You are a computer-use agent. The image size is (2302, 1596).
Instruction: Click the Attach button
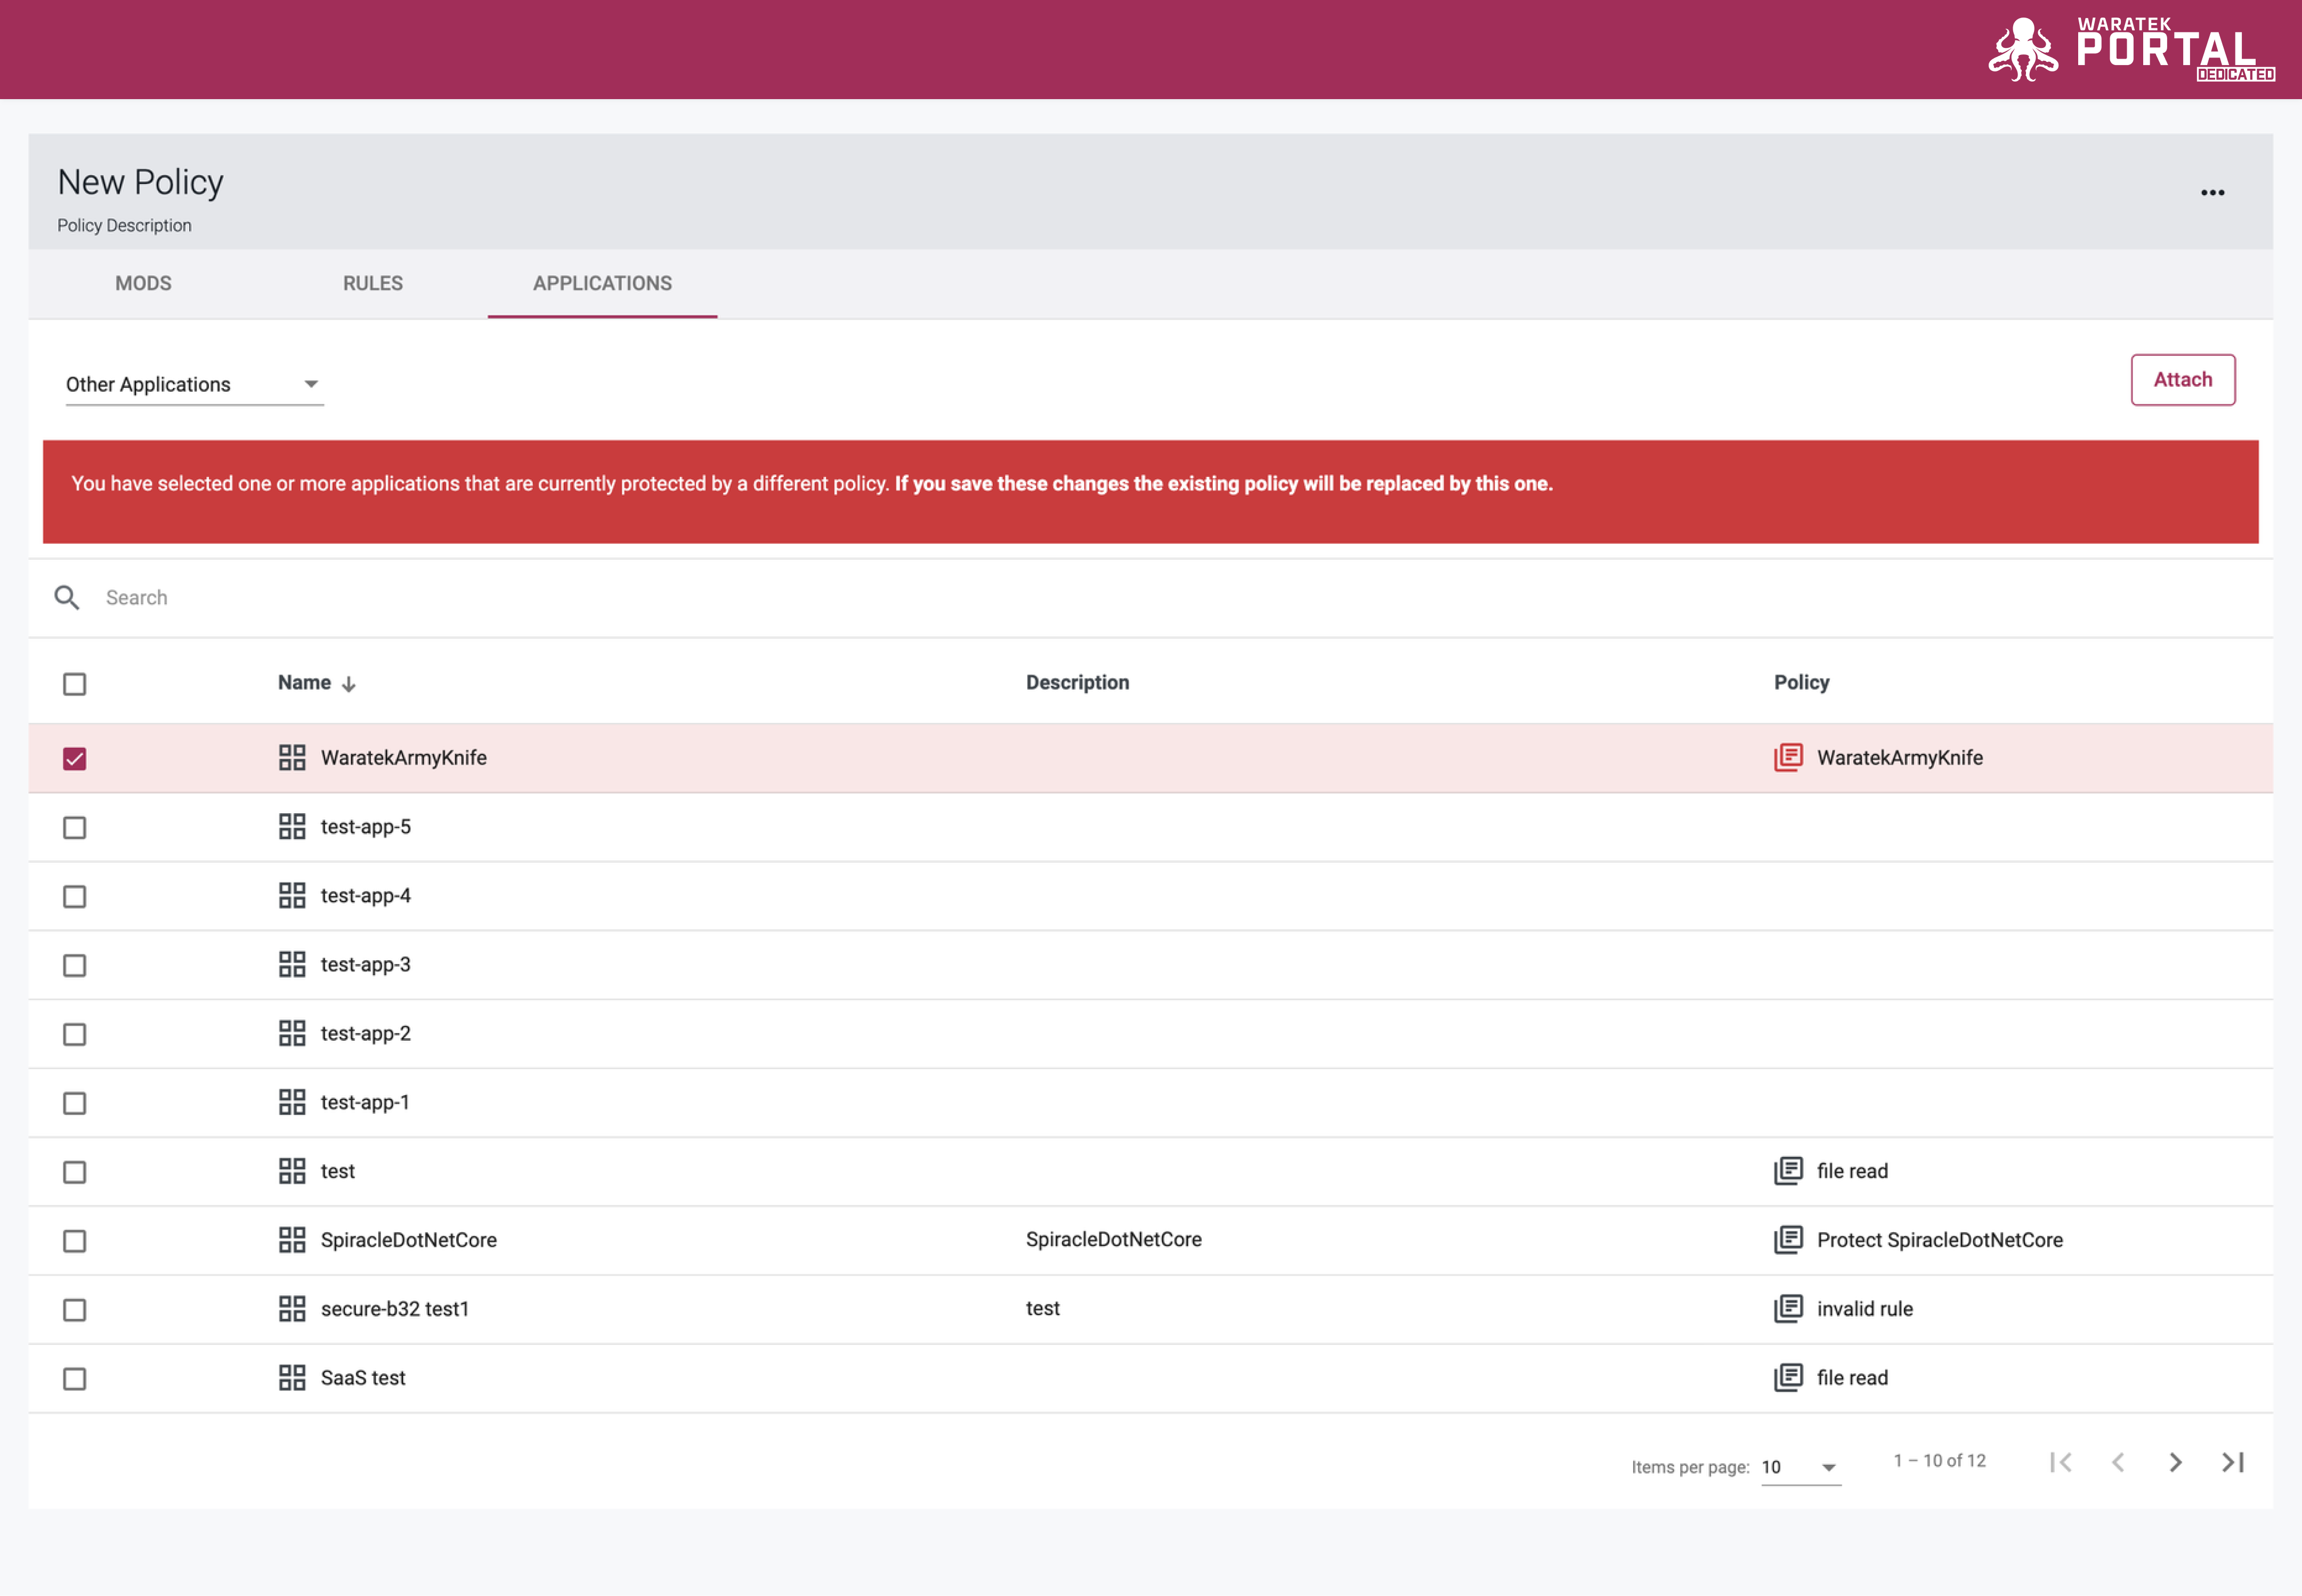coord(2183,380)
